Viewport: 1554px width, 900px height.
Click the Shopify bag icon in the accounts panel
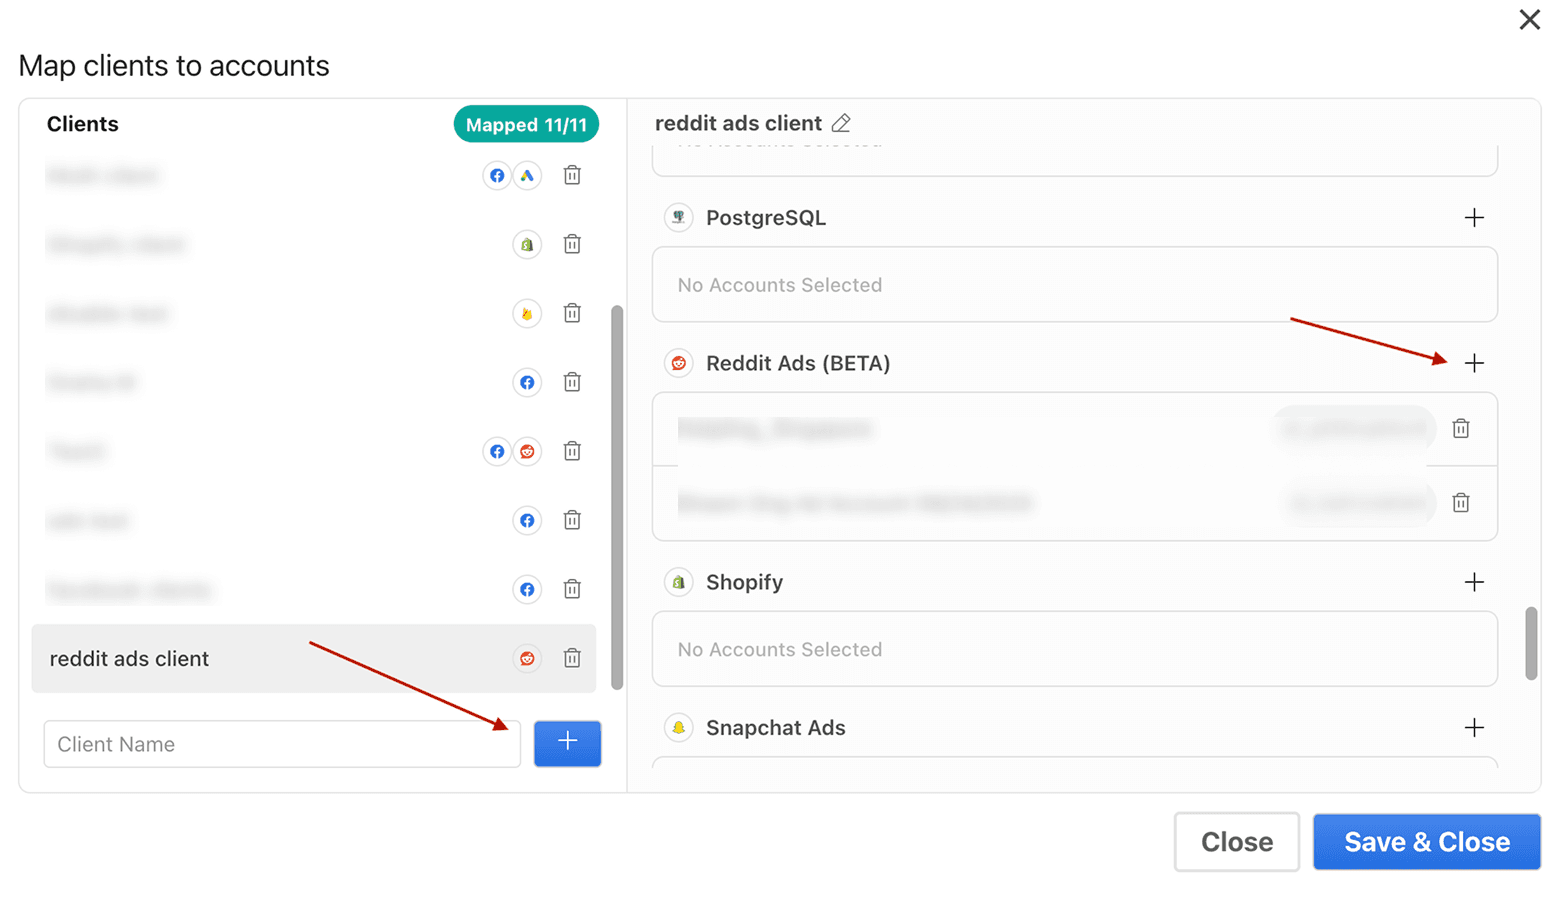pyautogui.click(x=679, y=582)
